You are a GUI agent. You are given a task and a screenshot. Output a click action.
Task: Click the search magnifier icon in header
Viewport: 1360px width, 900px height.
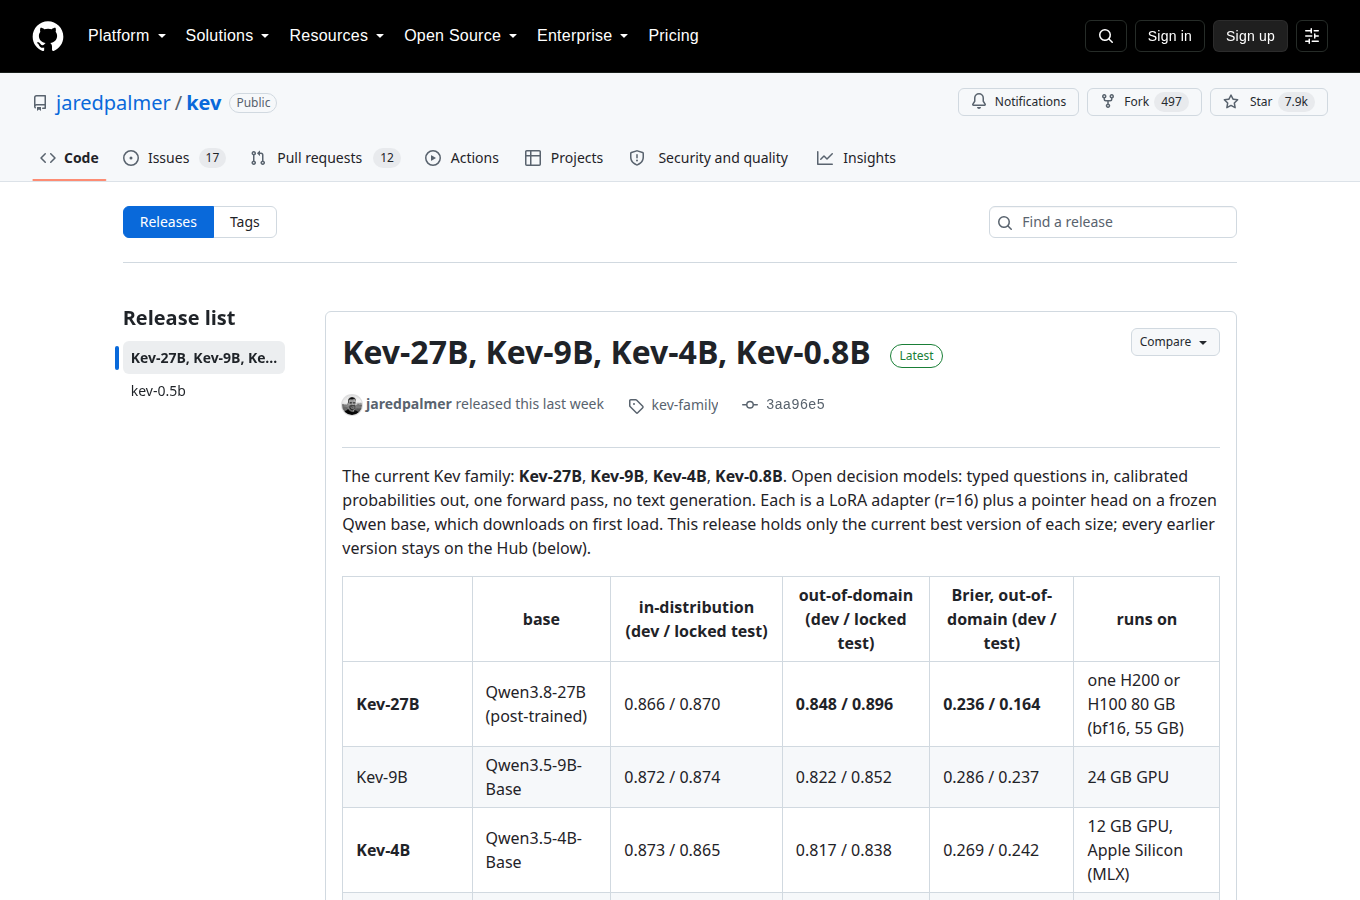pyautogui.click(x=1106, y=36)
